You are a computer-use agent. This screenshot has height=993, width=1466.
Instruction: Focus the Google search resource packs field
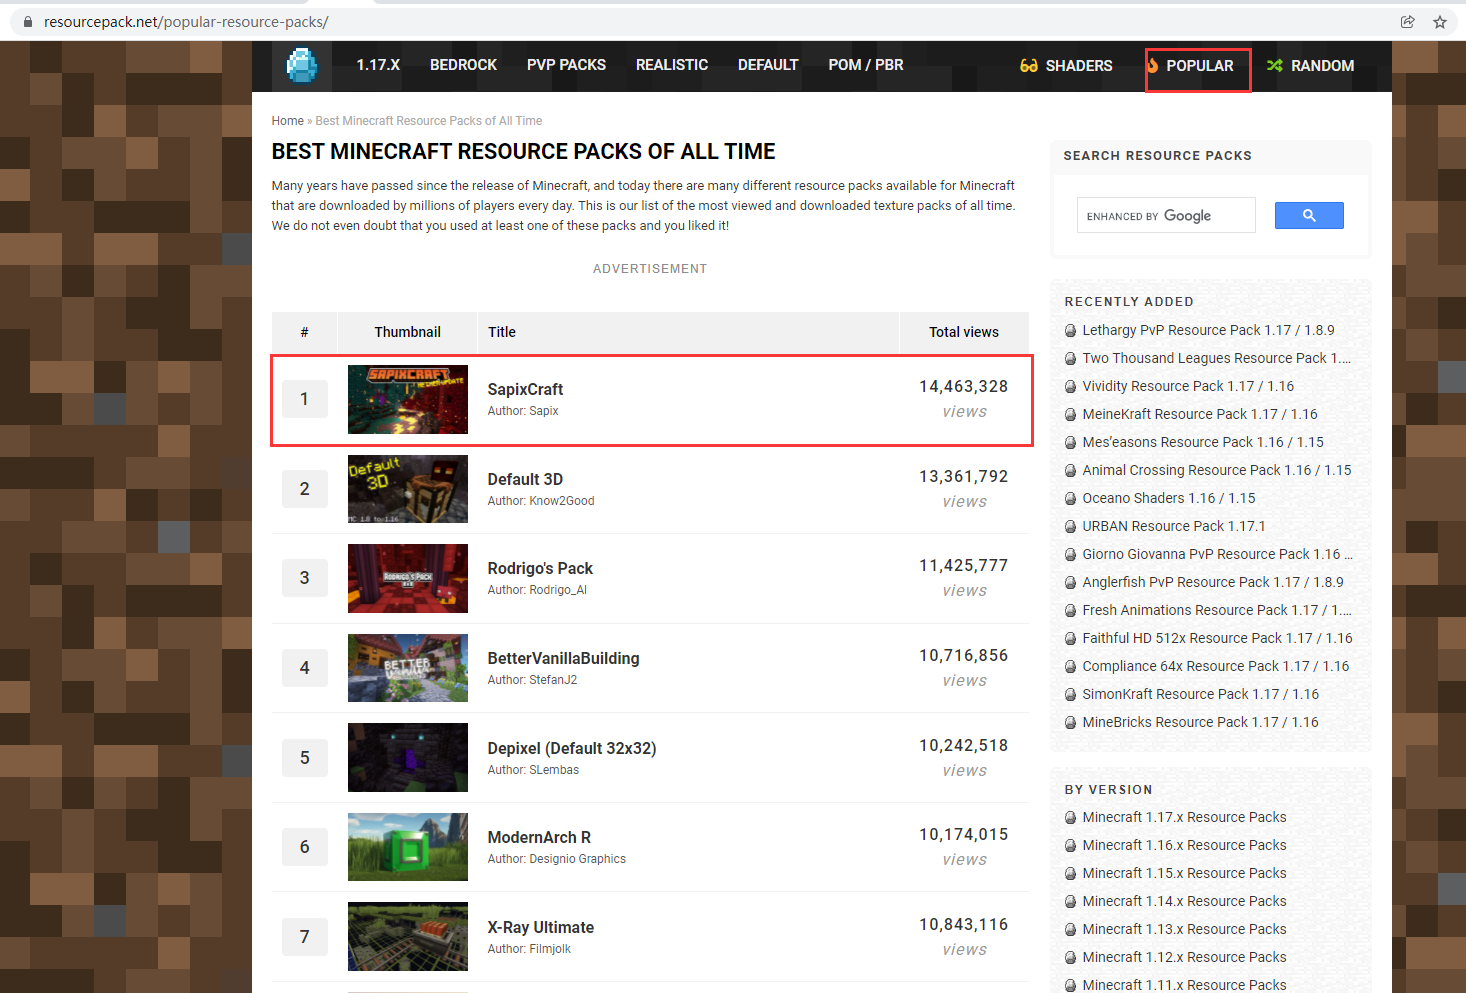coord(1166,215)
